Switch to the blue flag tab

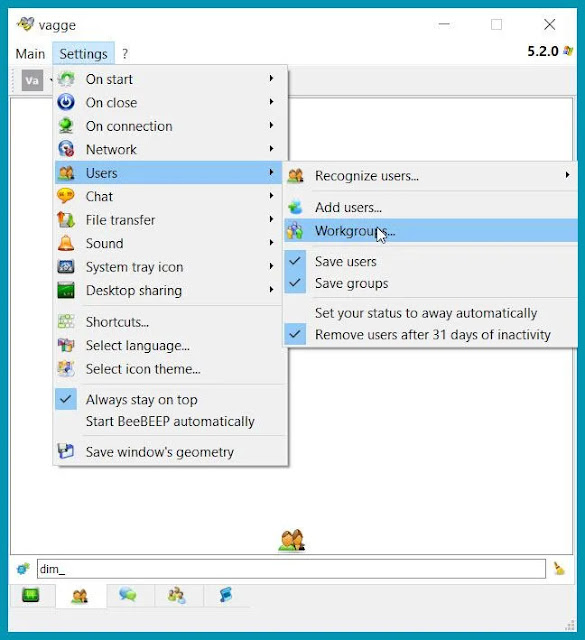[x=225, y=595]
